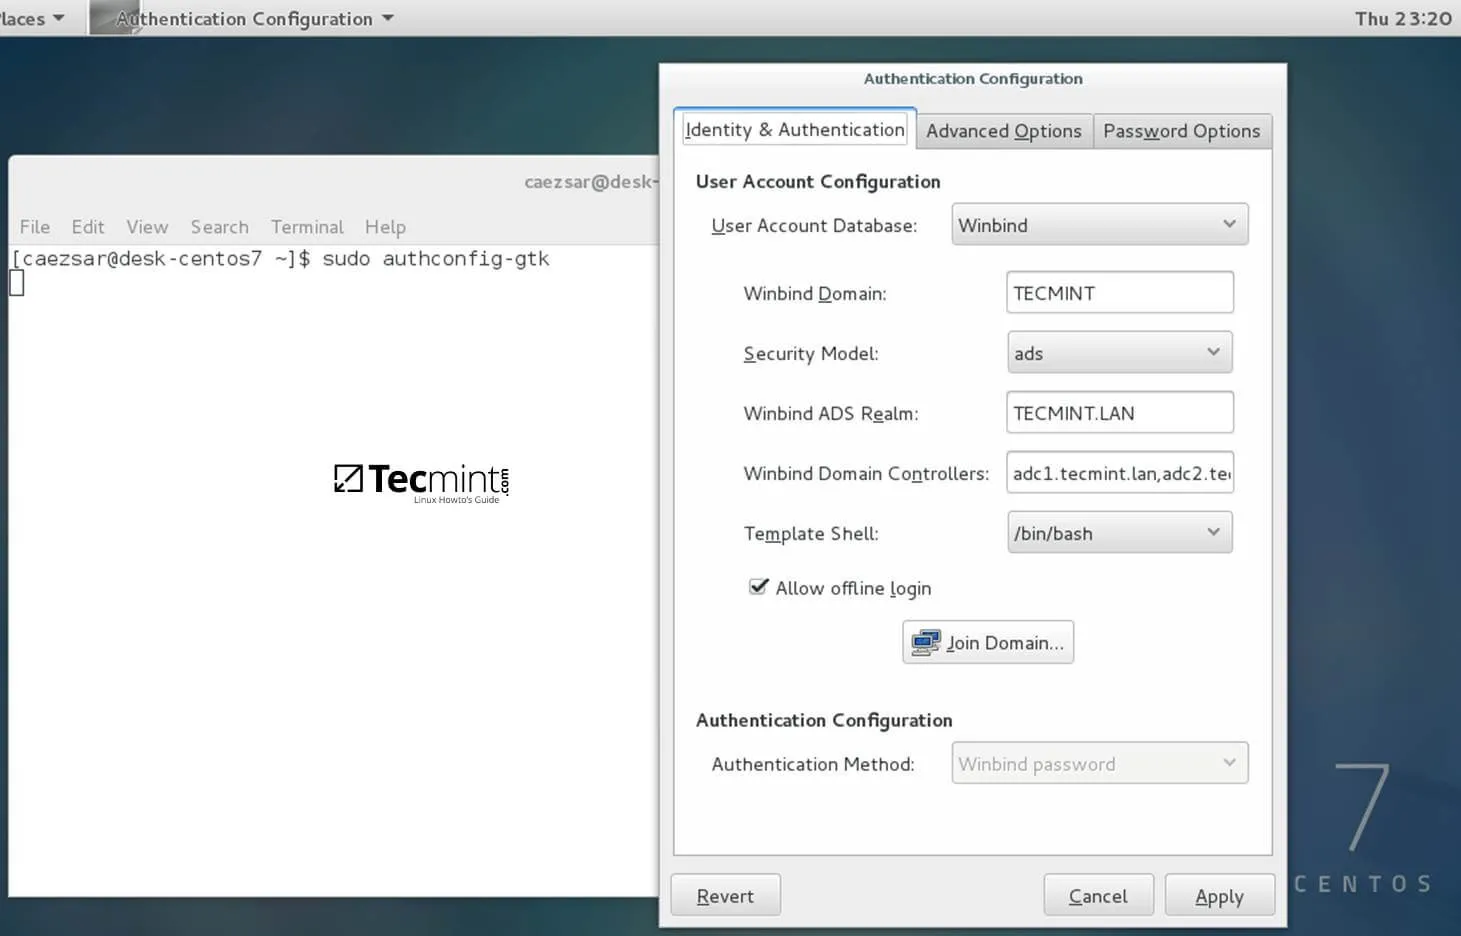Click the clock in the top bar
This screenshot has width=1461, height=936.
point(1402,18)
